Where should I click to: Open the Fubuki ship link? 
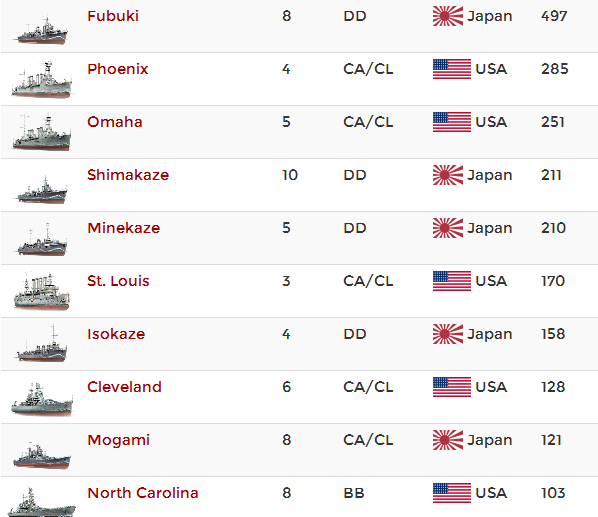[113, 16]
